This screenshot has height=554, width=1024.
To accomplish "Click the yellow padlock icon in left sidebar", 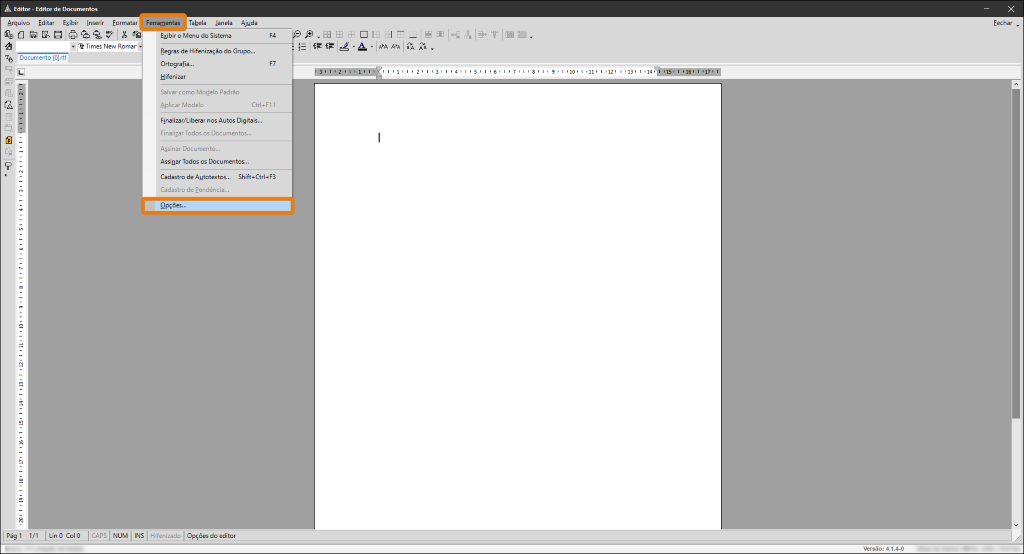I will pyautogui.click(x=8, y=140).
